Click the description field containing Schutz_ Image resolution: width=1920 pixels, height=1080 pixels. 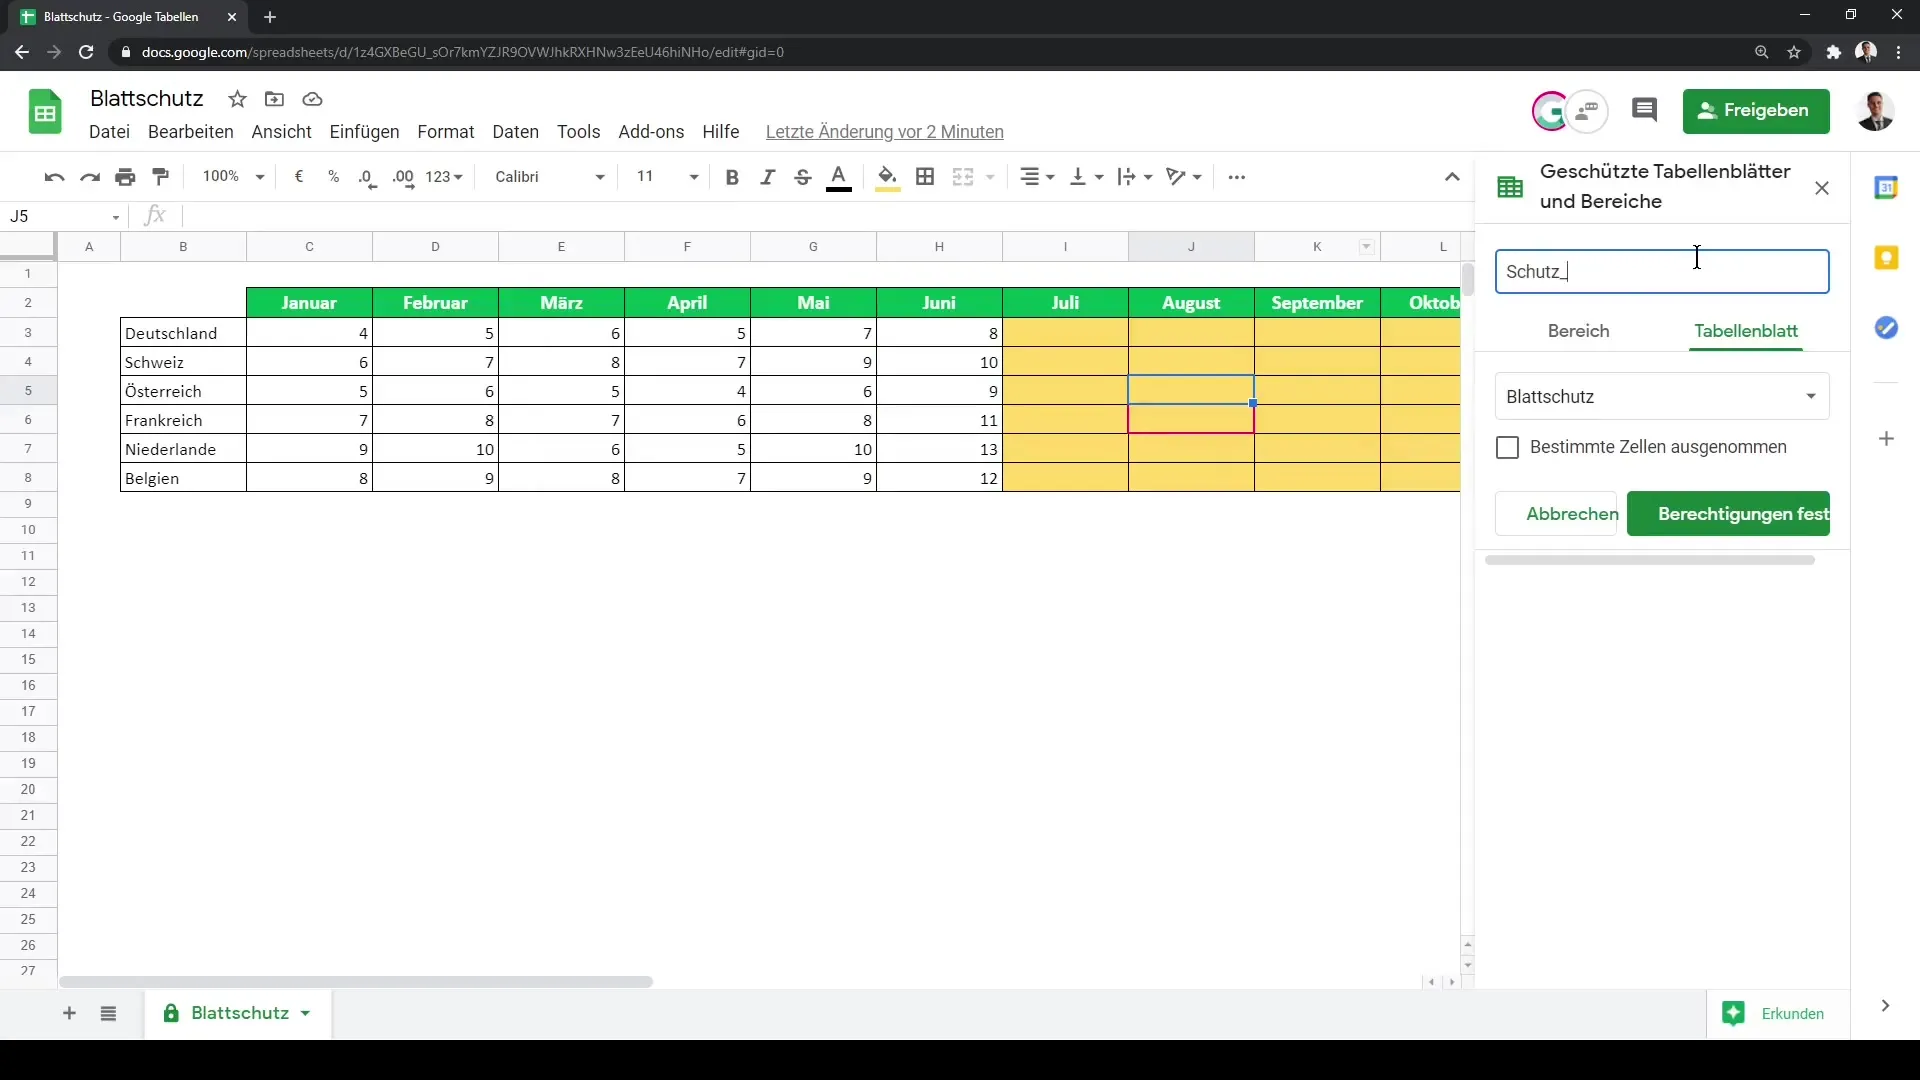[x=1662, y=271]
